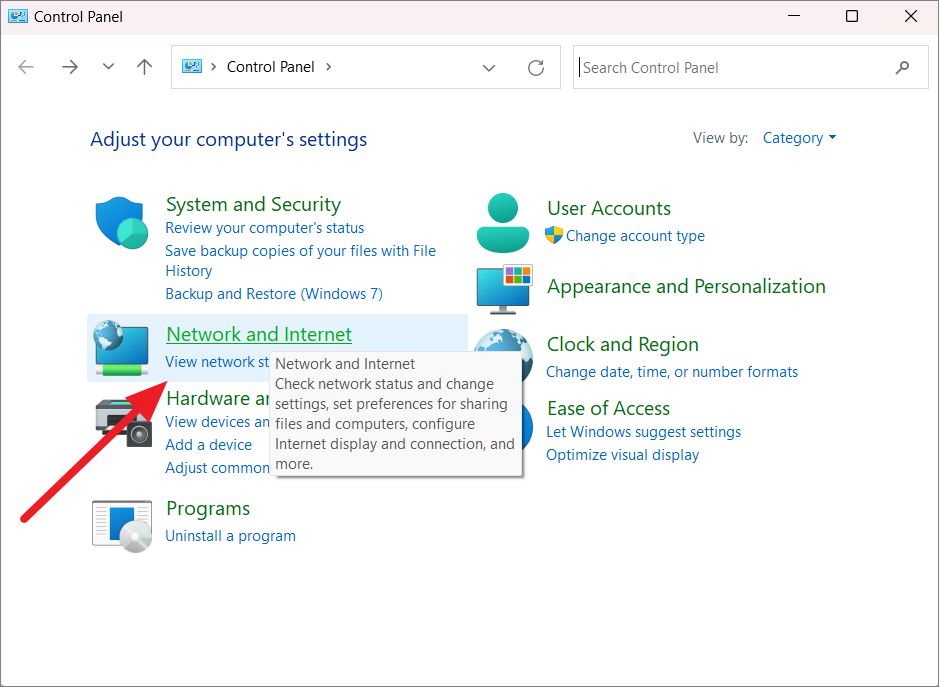This screenshot has width=939, height=687.
Task: Click the Programs disc icon
Action: click(x=122, y=526)
